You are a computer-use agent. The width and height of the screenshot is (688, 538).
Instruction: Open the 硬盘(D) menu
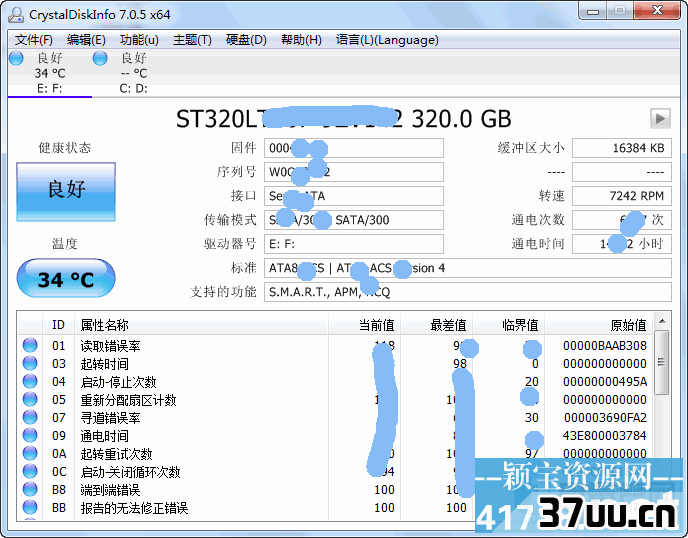click(x=246, y=40)
